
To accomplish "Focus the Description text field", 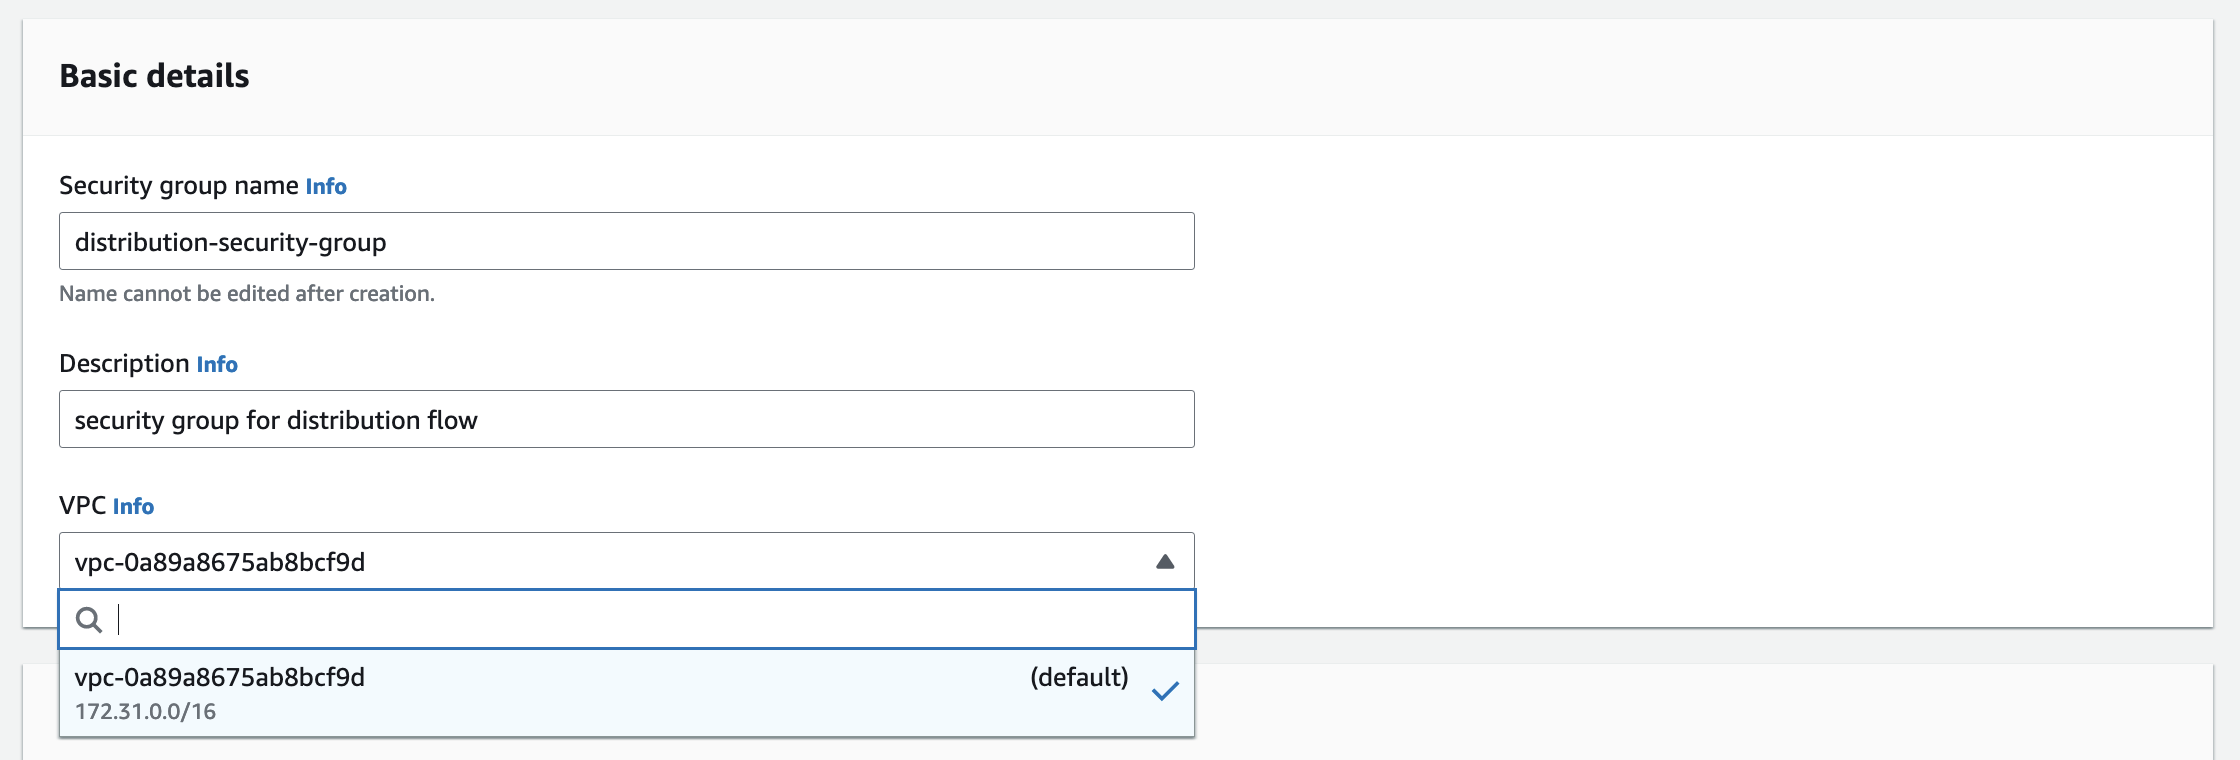I will point(626,420).
